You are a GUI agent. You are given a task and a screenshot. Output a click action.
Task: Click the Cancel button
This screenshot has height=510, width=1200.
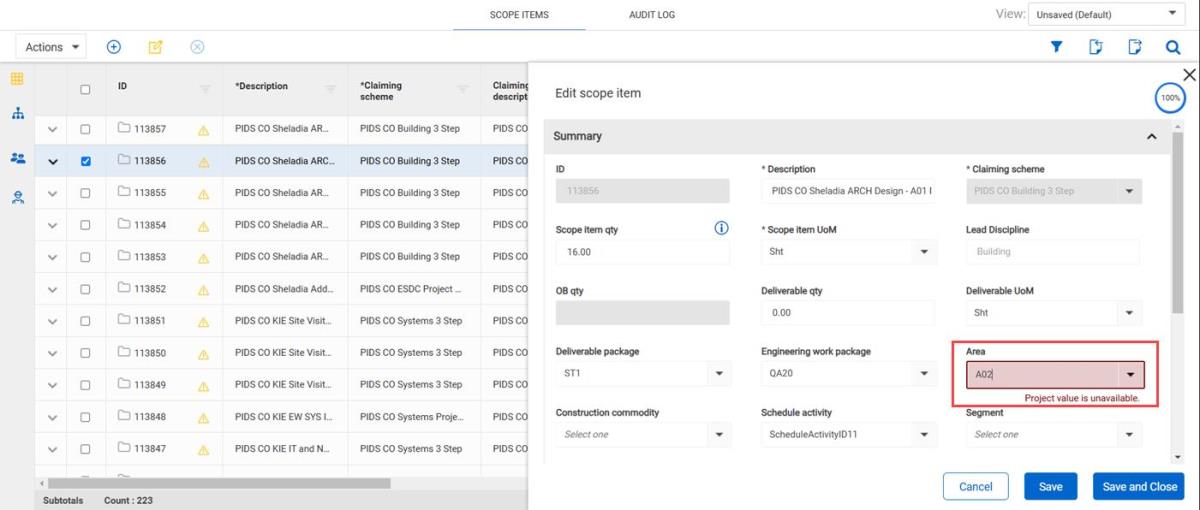tap(975, 486)
